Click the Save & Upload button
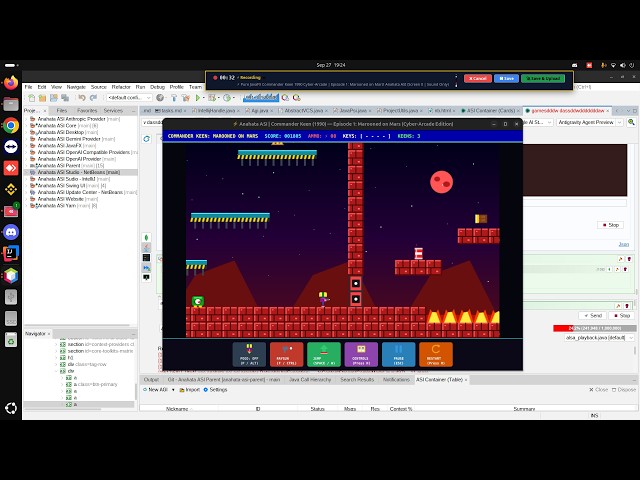This screenshot has height=480, width=640. pyautogui.click(x=543, y=78)
